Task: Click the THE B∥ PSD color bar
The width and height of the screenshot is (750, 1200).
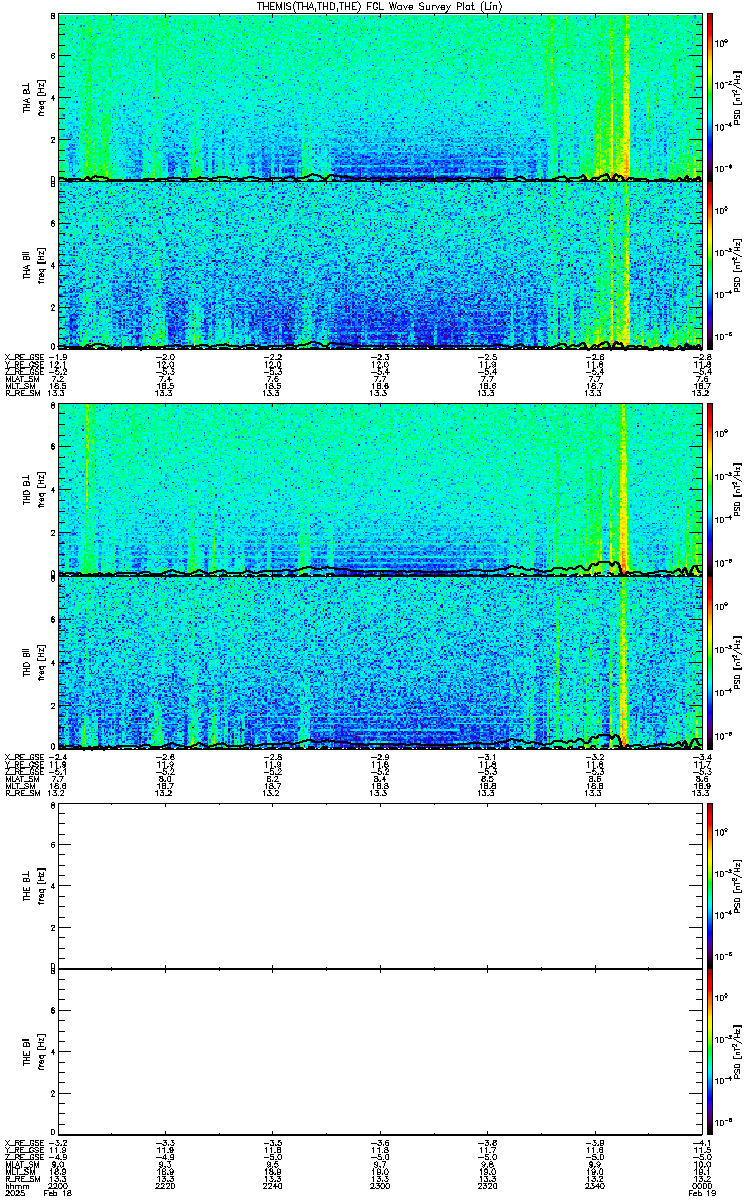Action: [x=710, y=1052]
